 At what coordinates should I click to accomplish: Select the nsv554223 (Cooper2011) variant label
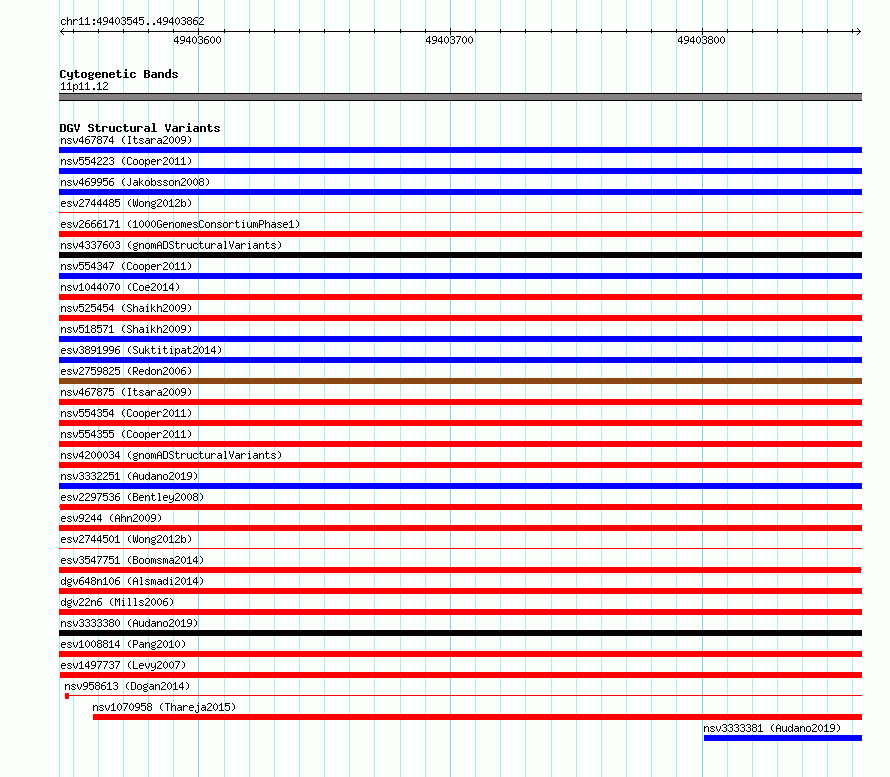pos(126,161)
